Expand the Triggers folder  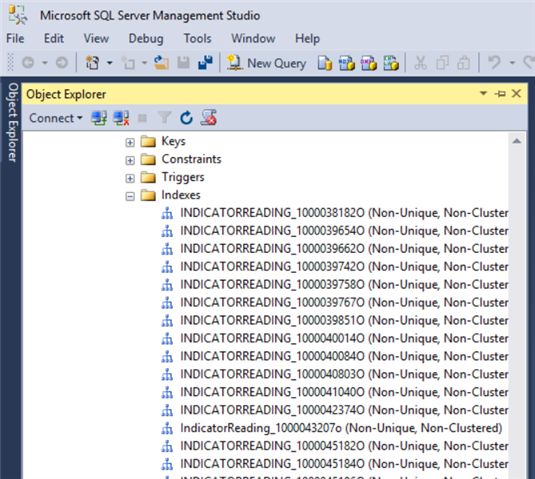pyautogui.click(x=130, y=178)
